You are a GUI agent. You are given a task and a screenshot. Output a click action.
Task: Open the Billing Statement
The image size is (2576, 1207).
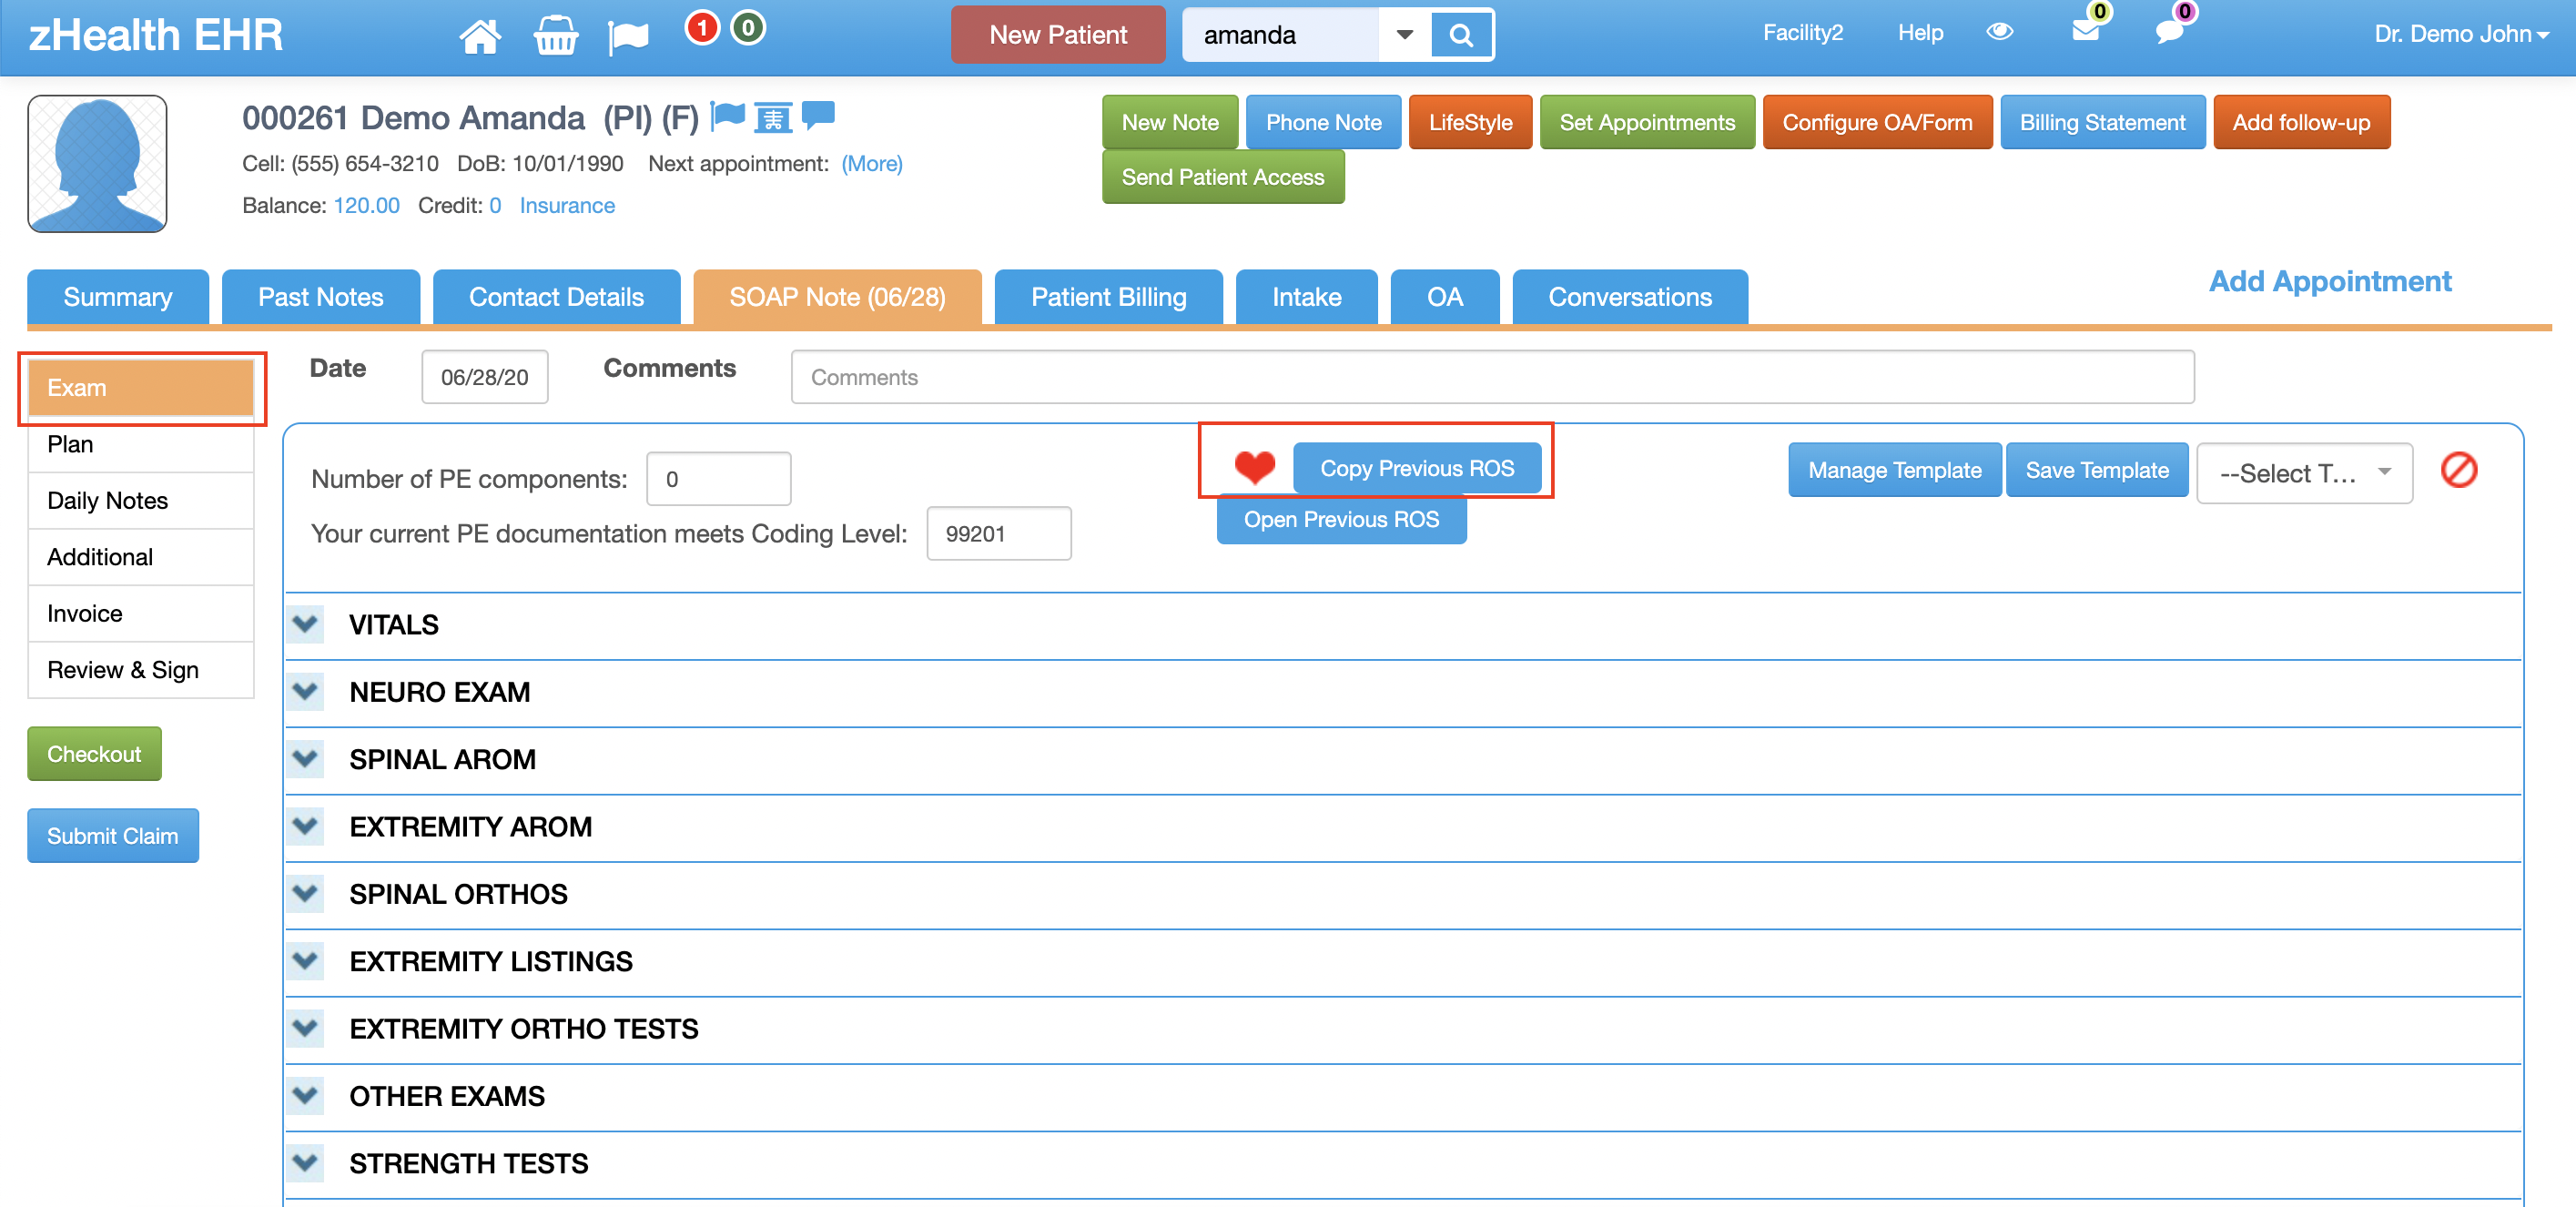[2102, 122]
